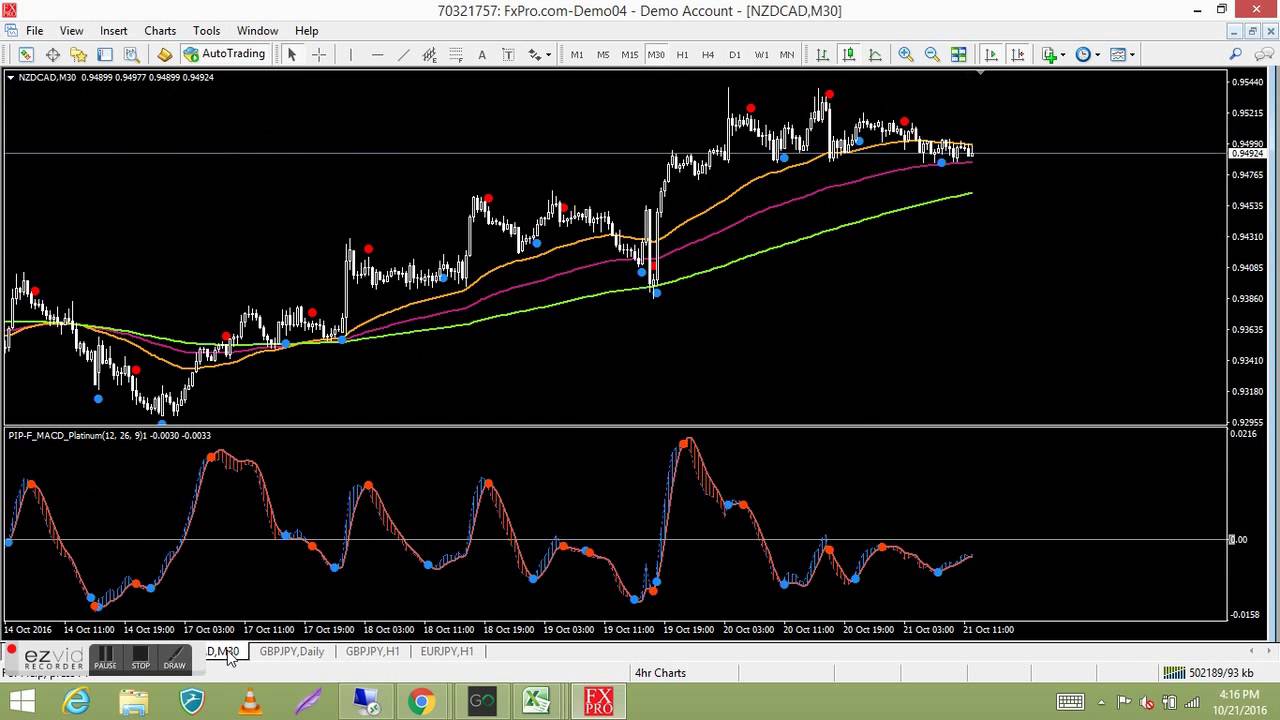Tile chart windows
The height and width of the screenshot is (720, 1280).
(958, 54)
